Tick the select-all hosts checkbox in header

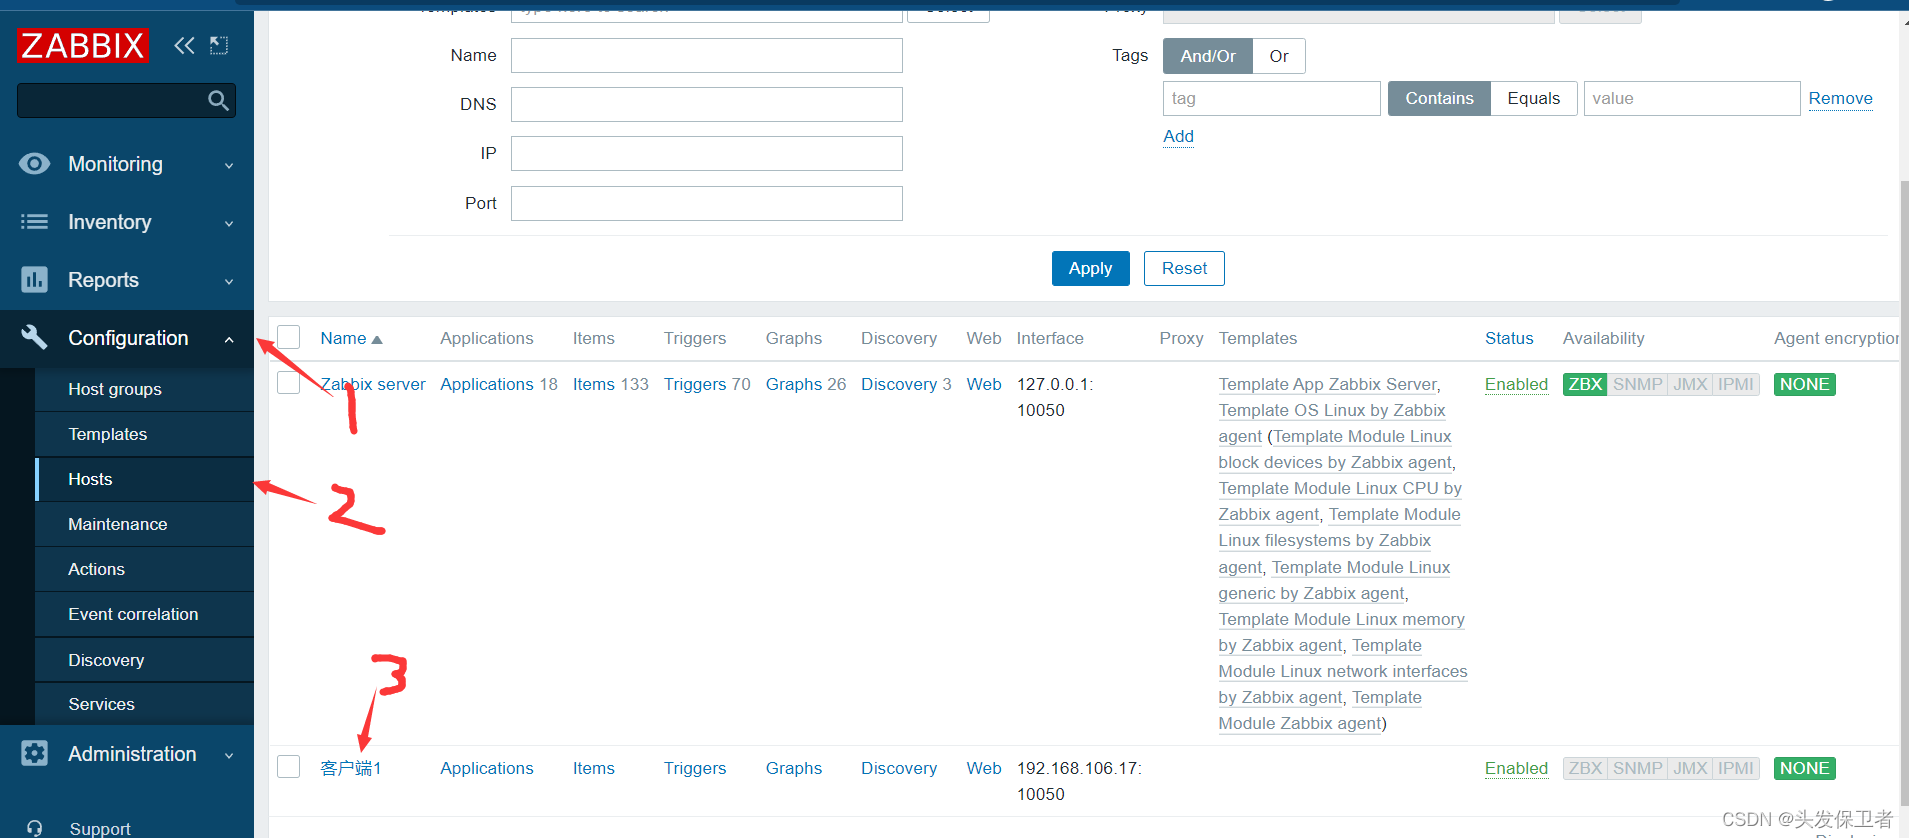click(289, 337)
